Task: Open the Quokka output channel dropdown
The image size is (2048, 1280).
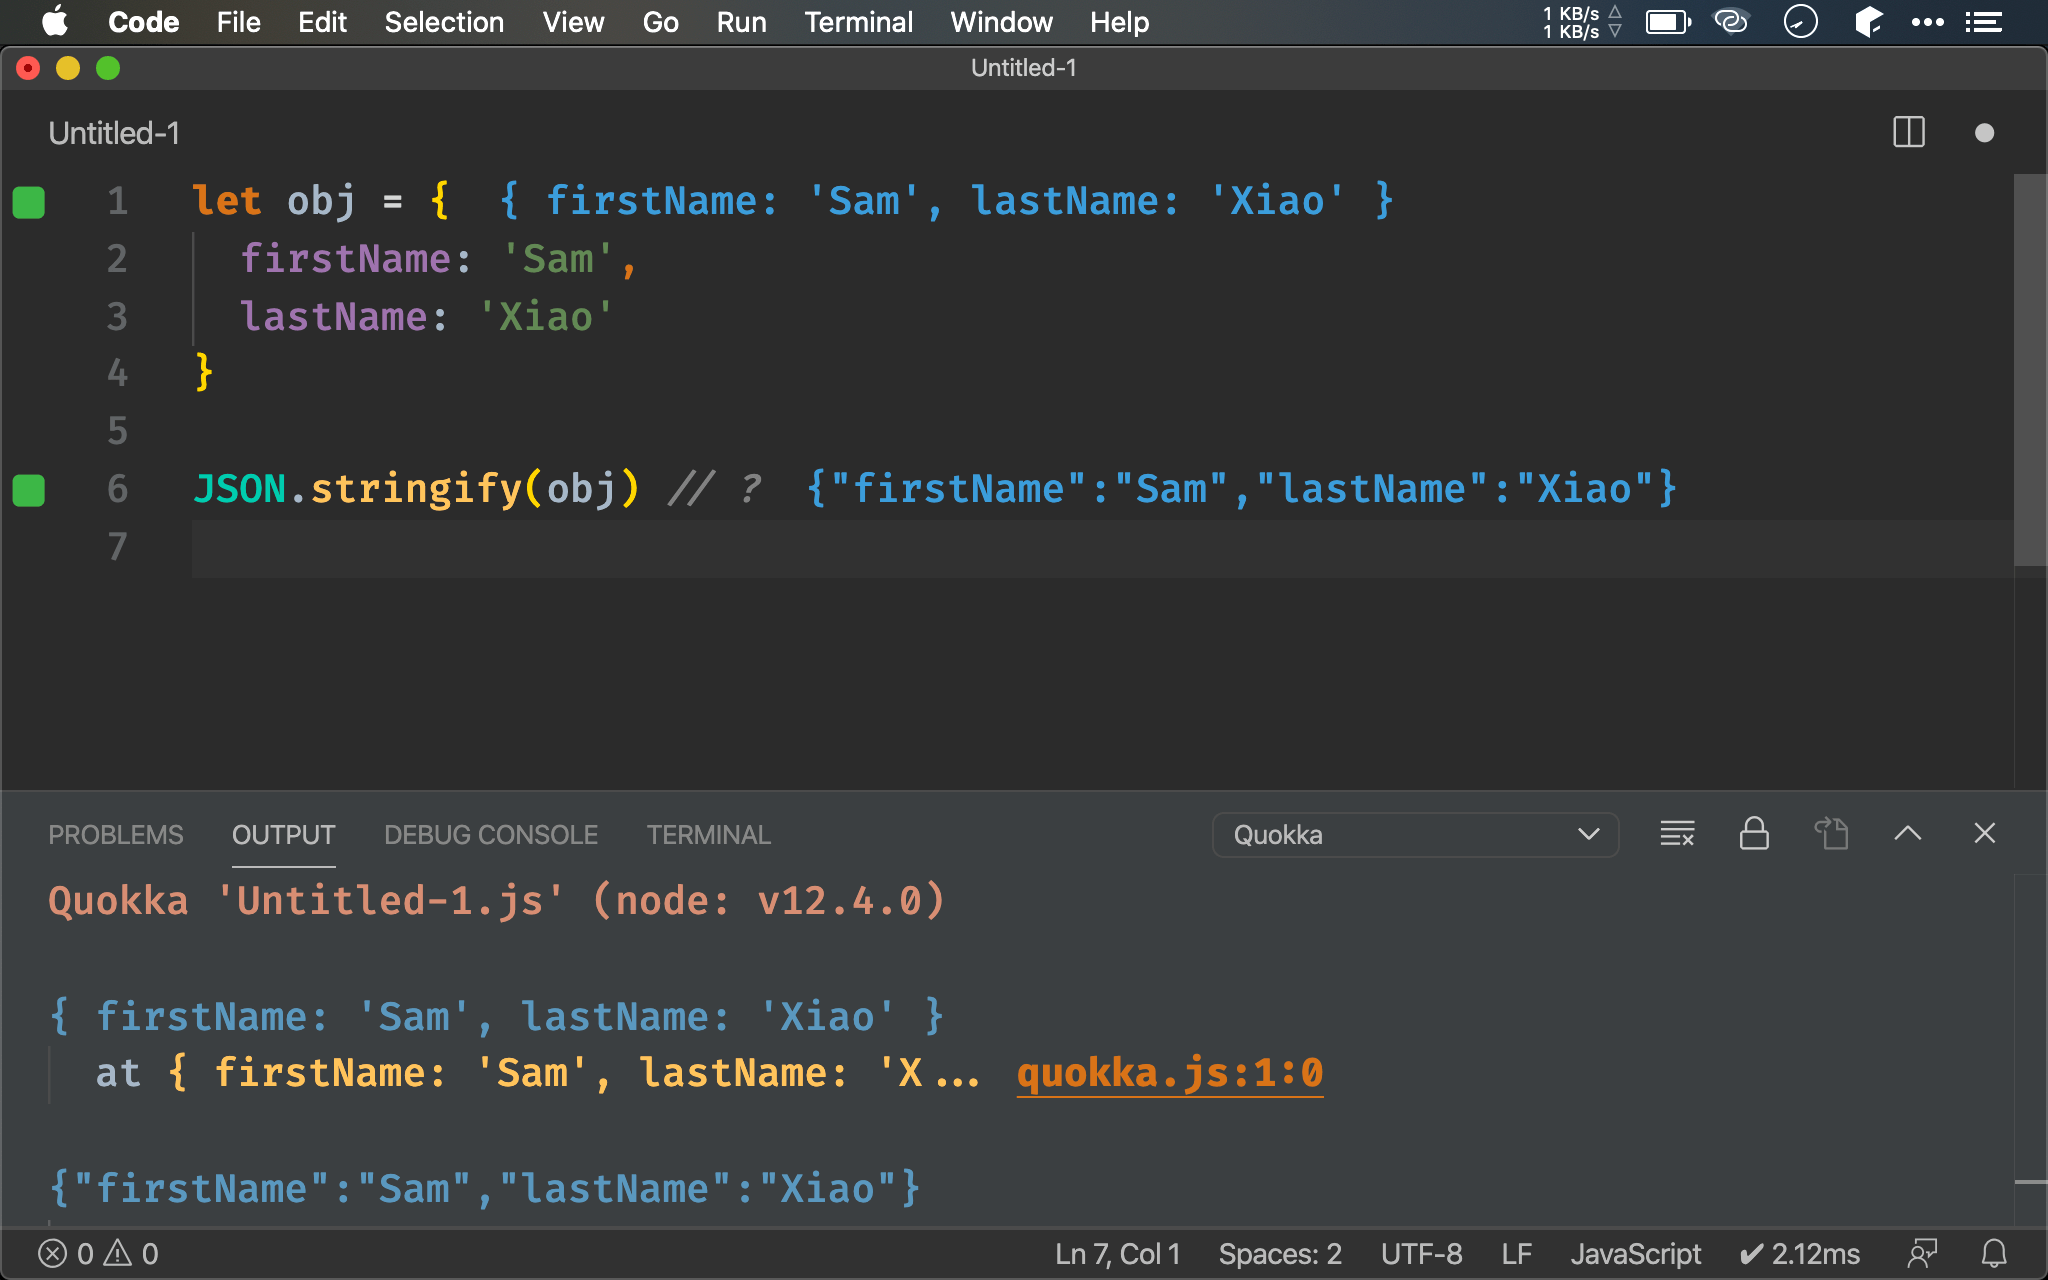Action: [x=1415, y=835]
